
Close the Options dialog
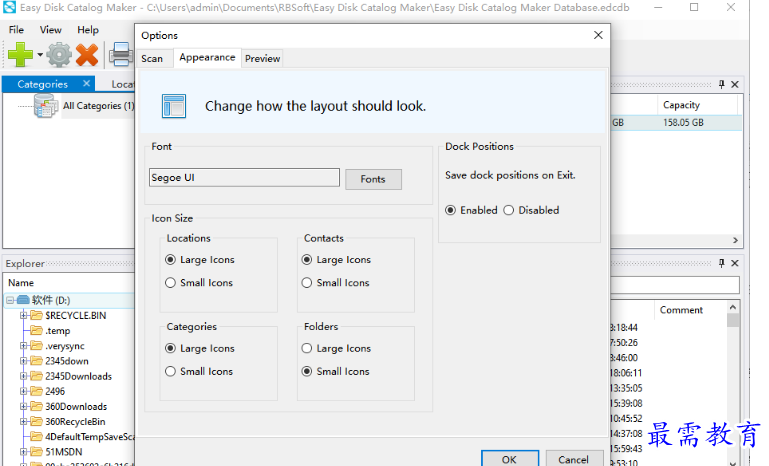598,35
